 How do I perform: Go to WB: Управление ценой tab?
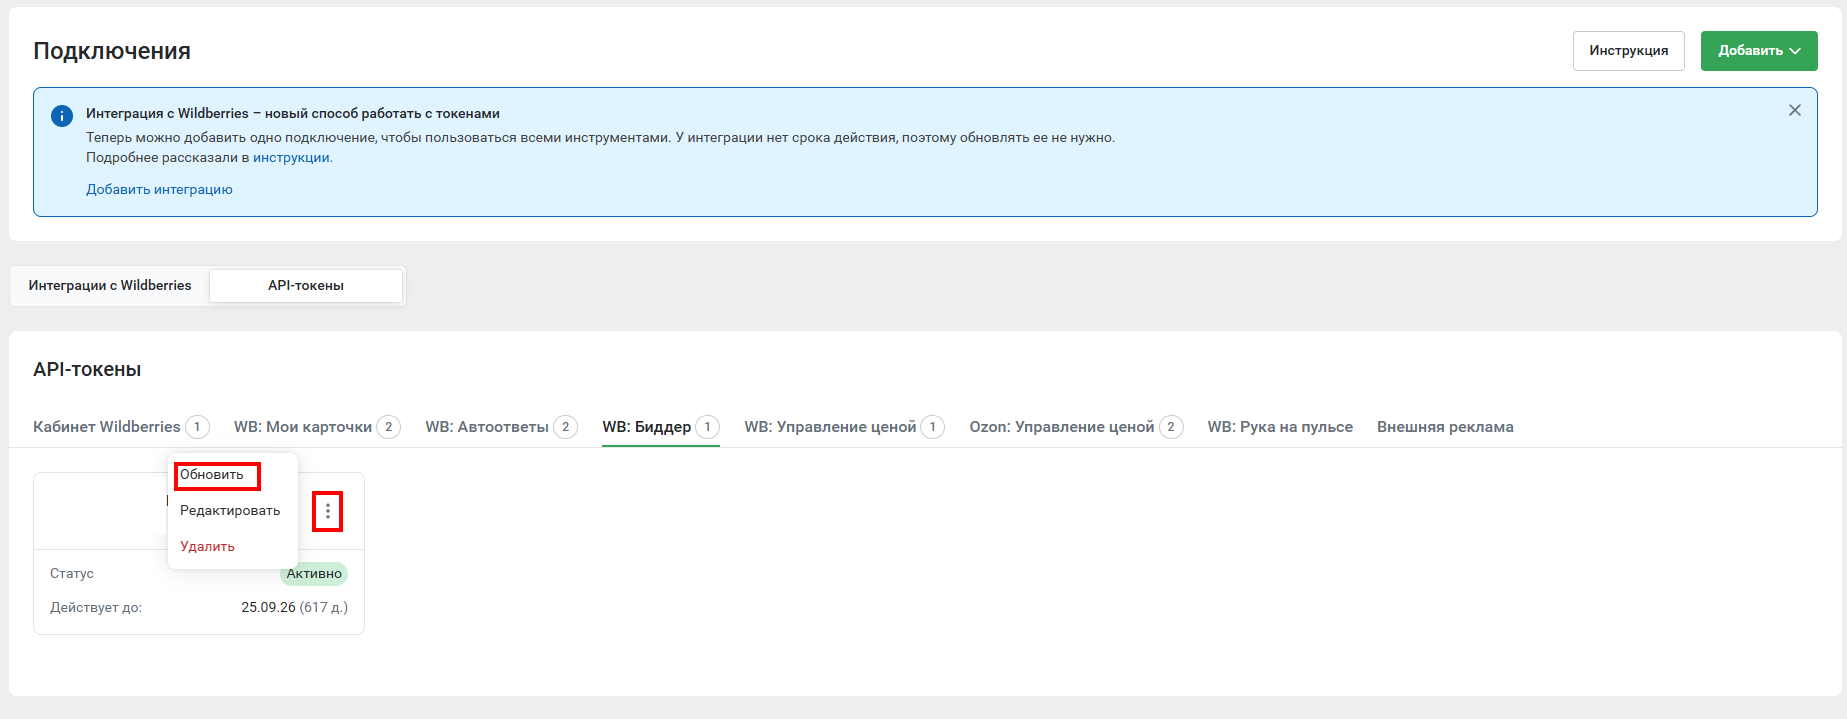click(x=844, y=427)
